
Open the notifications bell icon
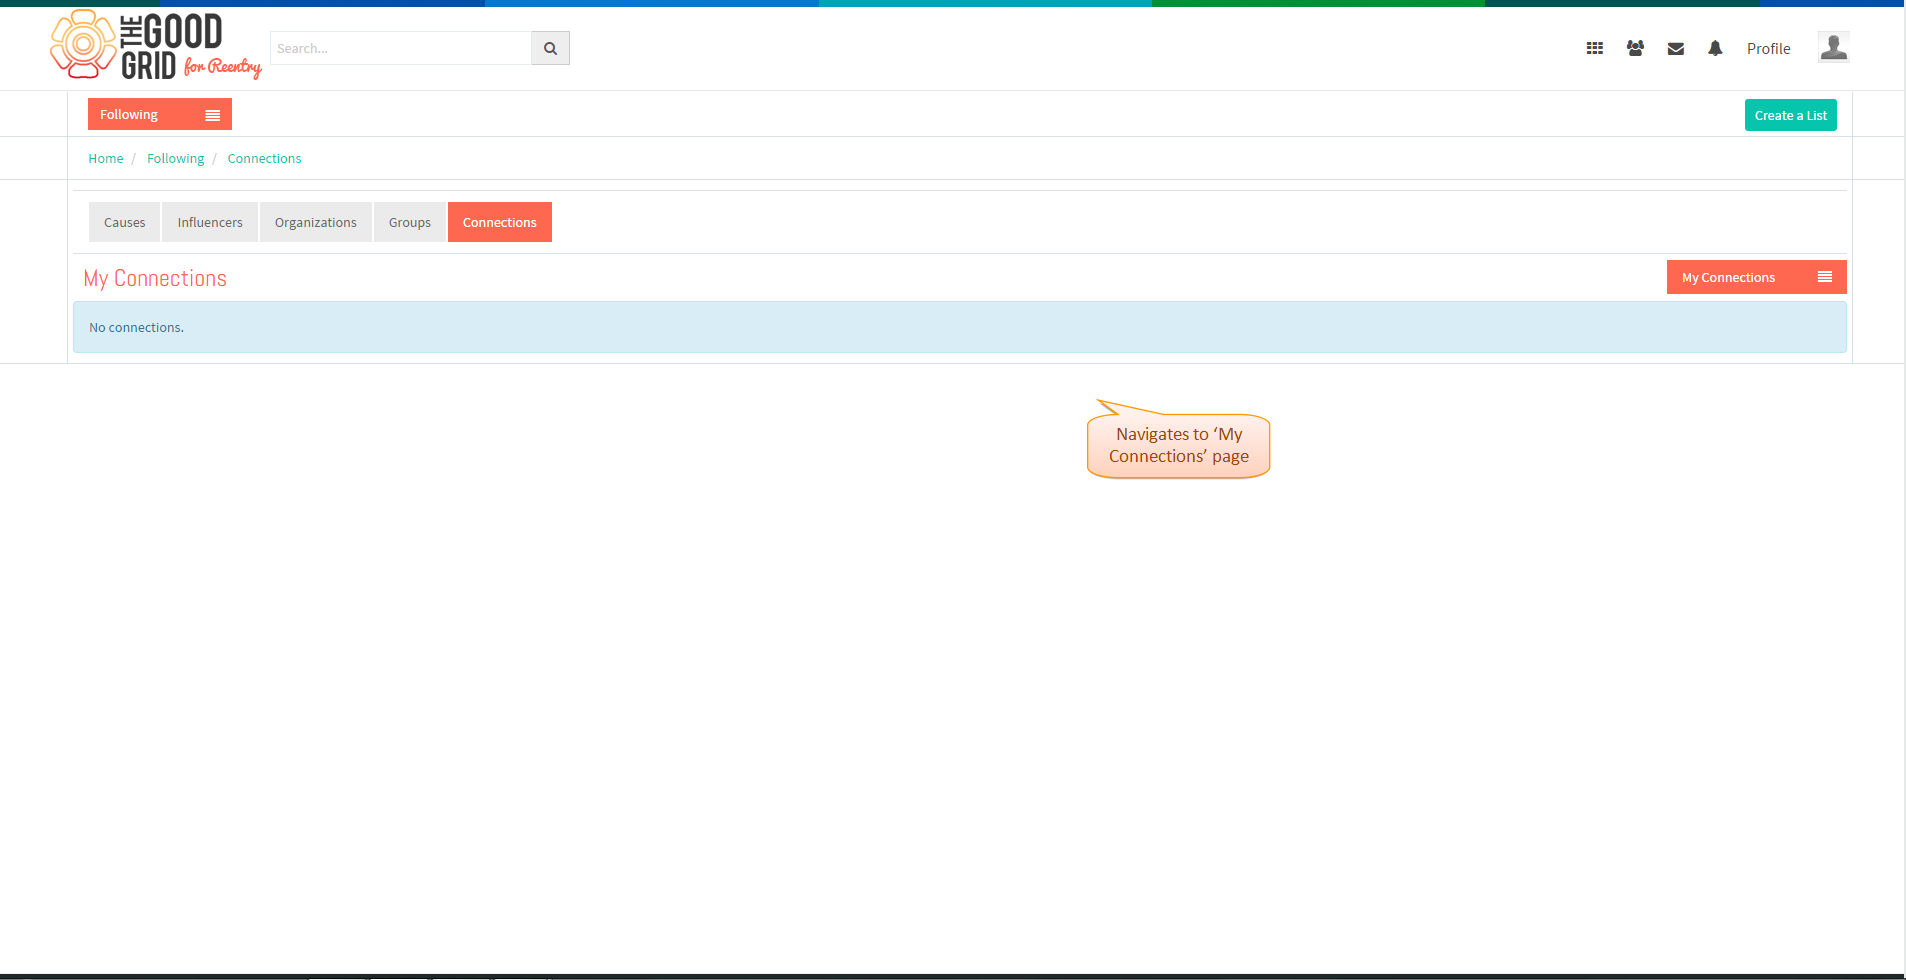pos(1715,48)
